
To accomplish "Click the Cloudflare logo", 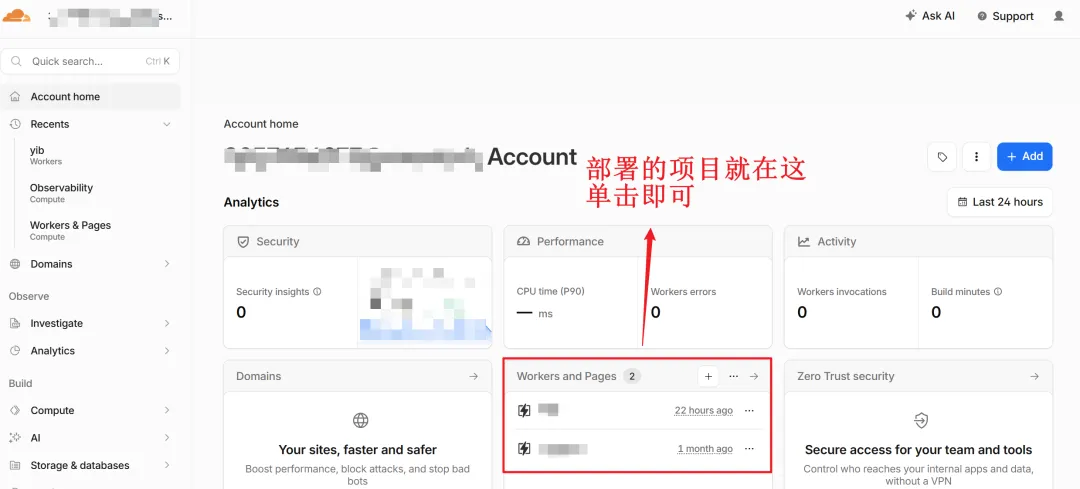I will point(17,15).
